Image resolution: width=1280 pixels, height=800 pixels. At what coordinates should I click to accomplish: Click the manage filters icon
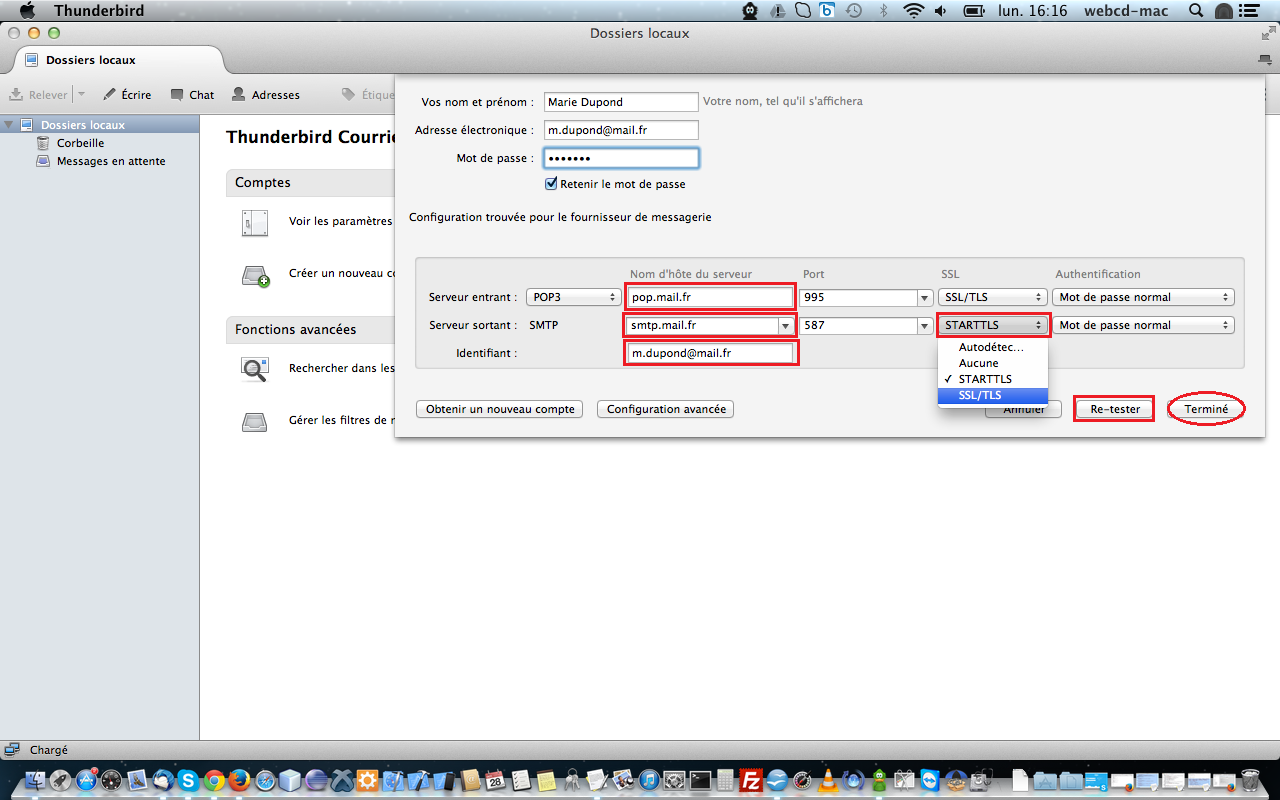coord(255,422)
